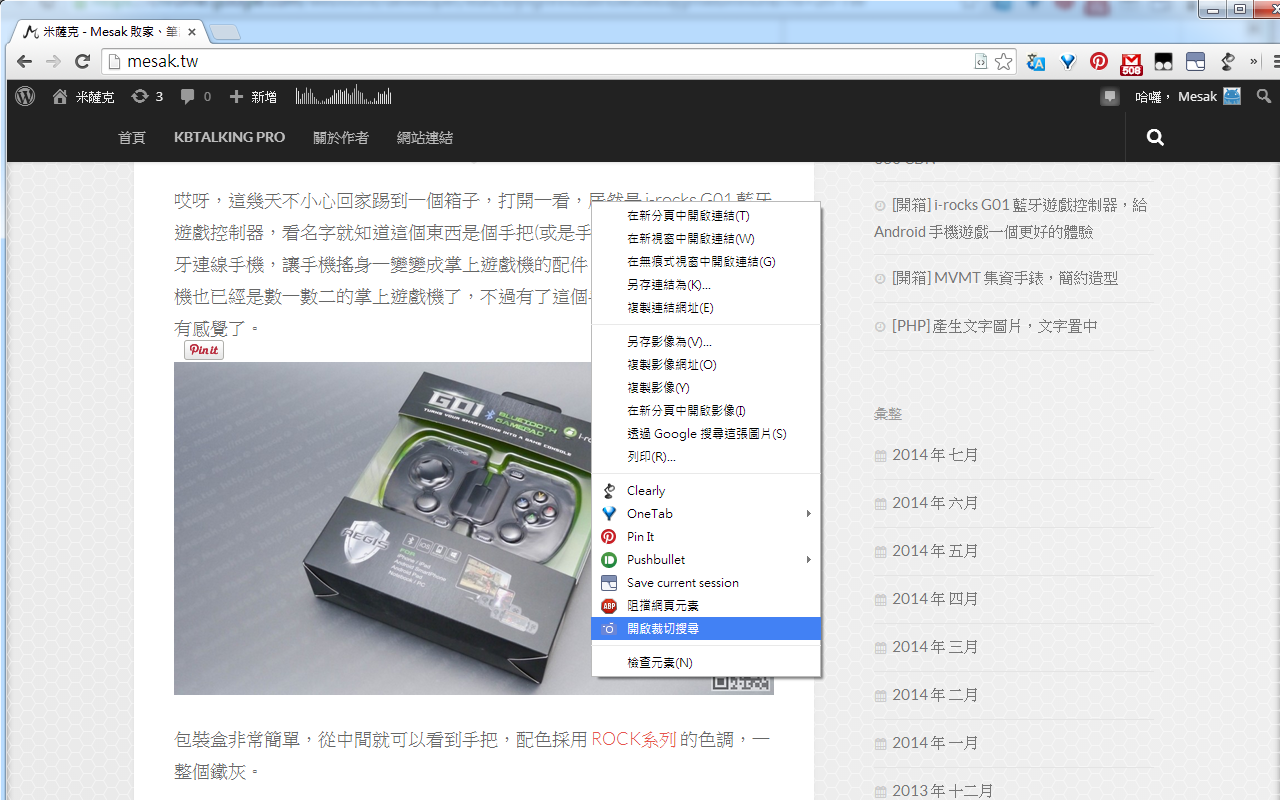The image size is (1280, 800).
Task: Go to 首頁 in the site navigation
Action: [132, 137]
